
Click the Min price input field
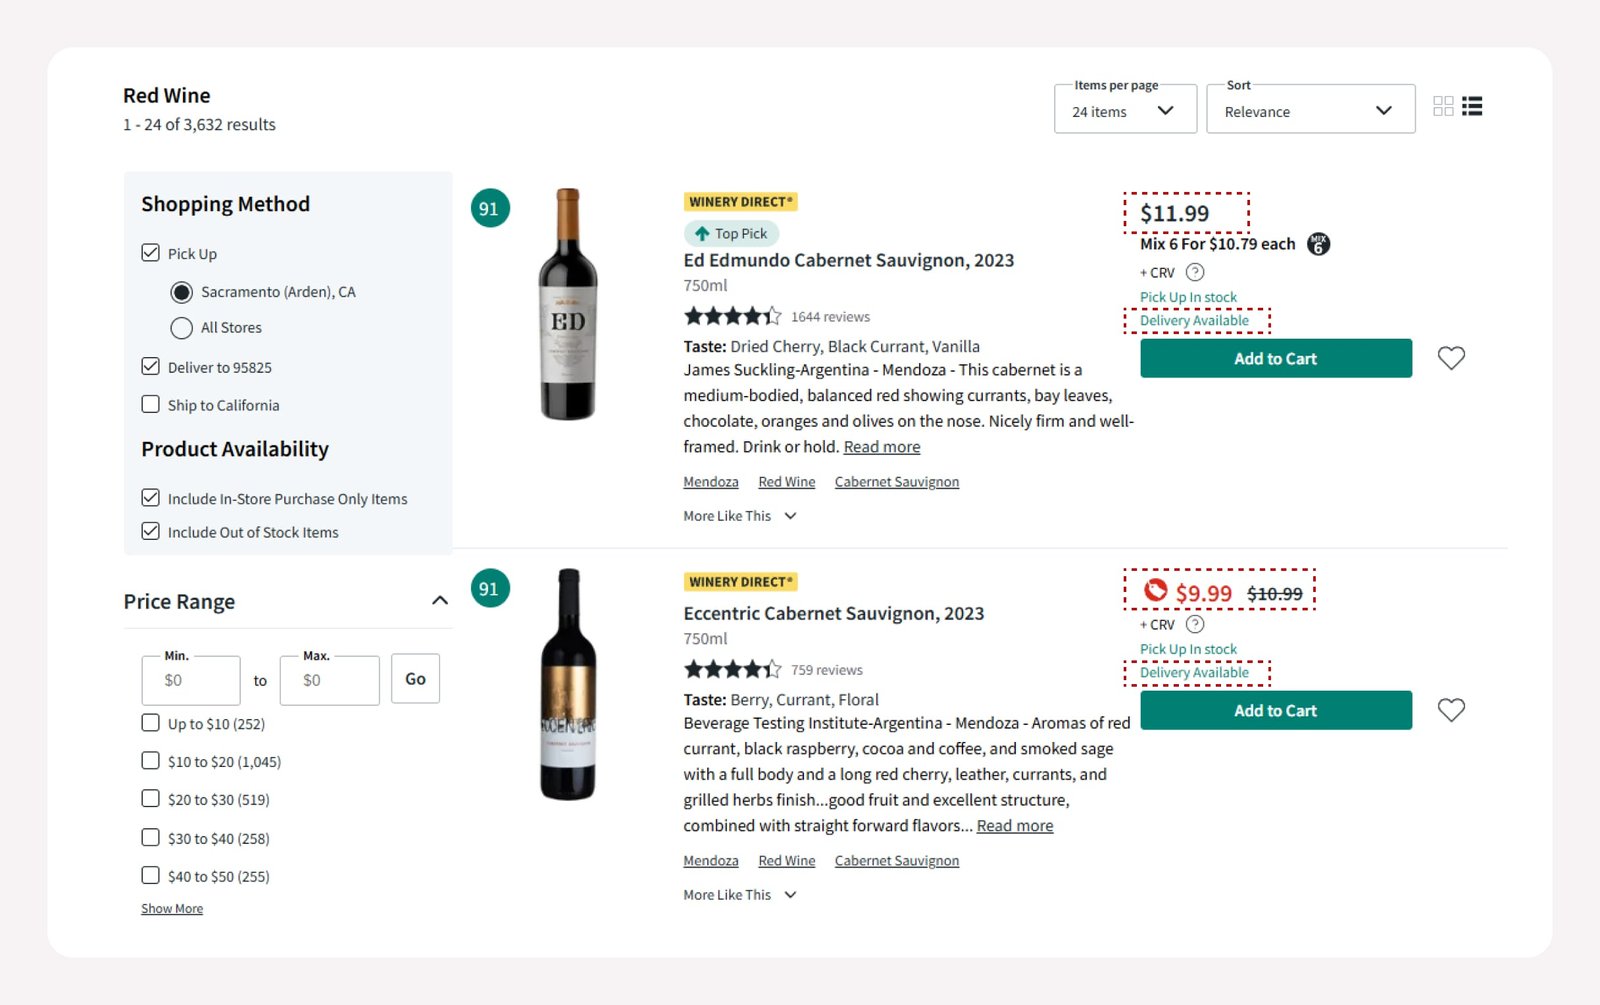[x=190, y=680]
